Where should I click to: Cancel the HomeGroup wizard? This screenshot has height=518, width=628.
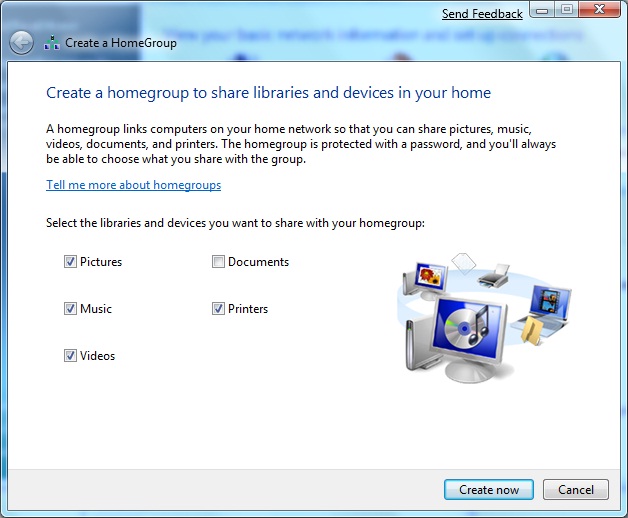point(576,490)
